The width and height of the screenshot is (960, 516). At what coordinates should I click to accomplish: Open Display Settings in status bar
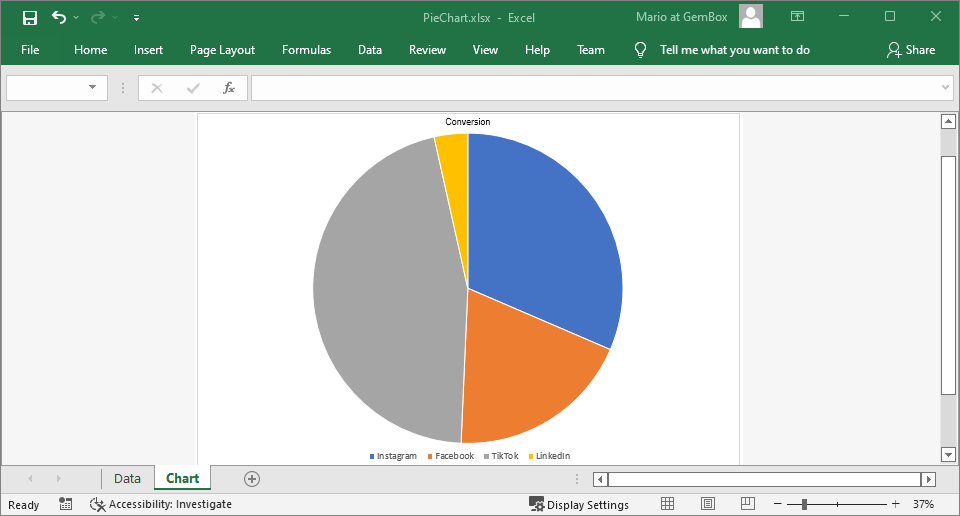(579, 504)
